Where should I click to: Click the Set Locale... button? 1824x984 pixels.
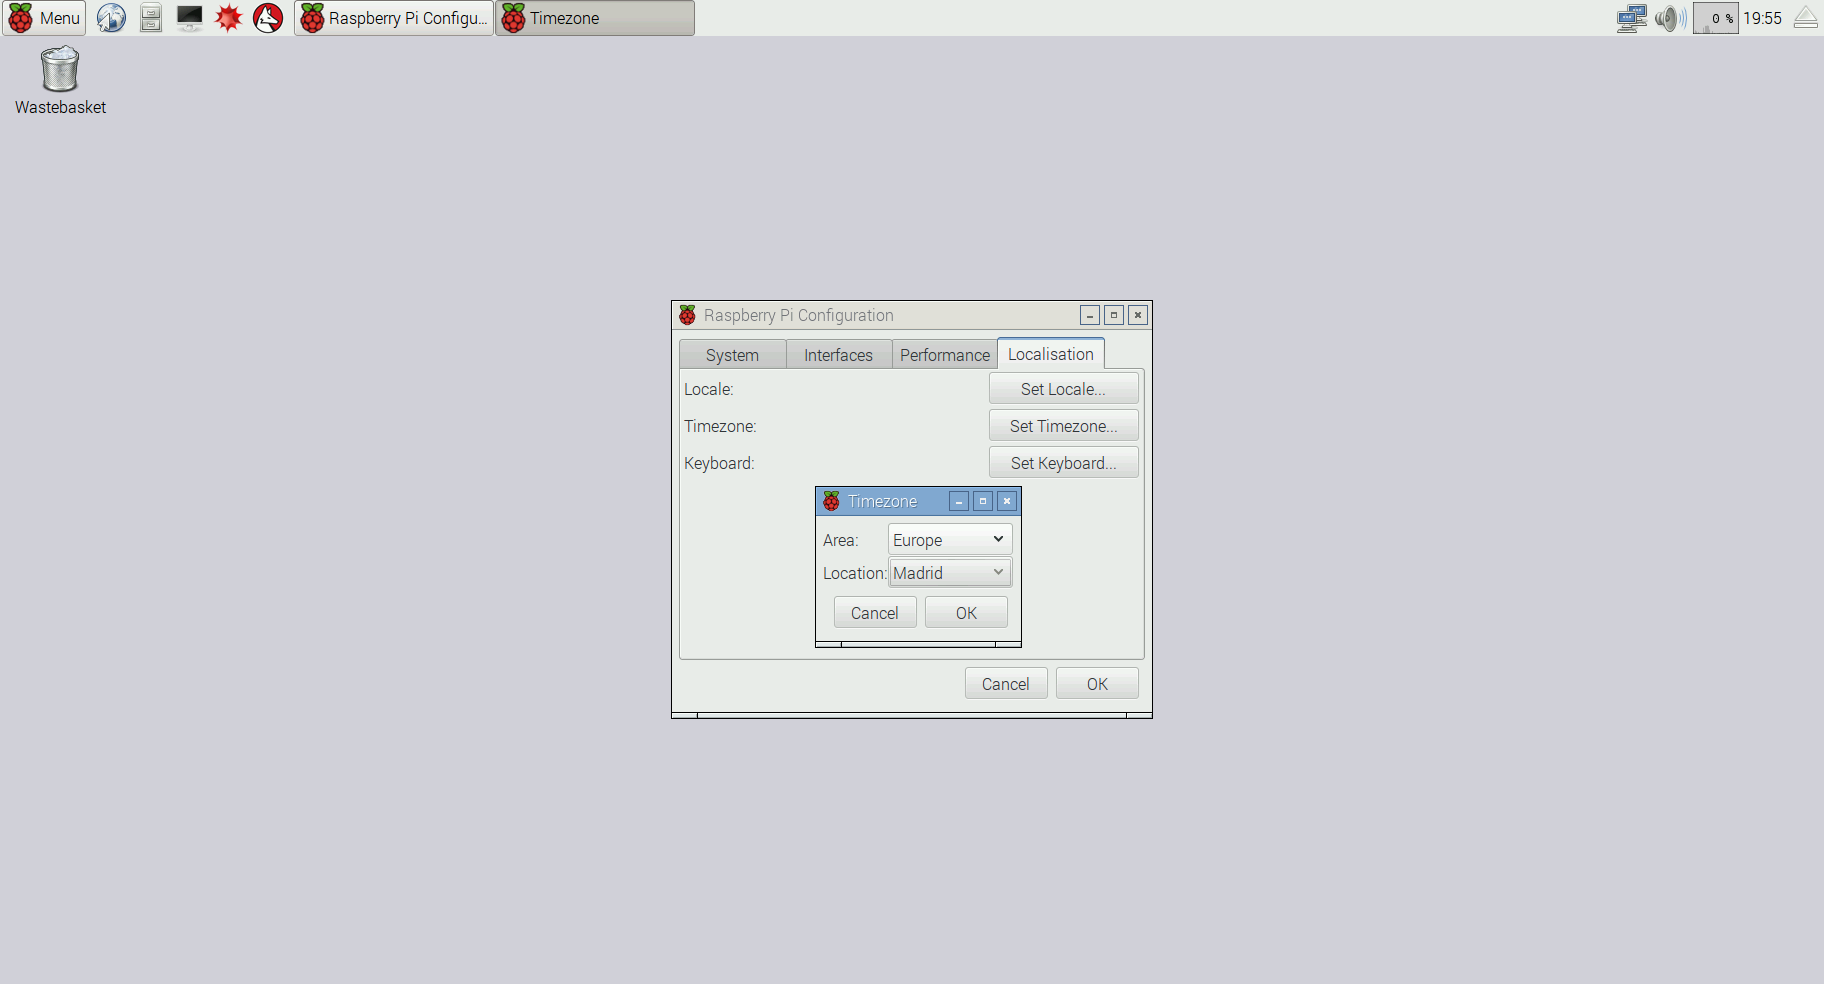1063,389
